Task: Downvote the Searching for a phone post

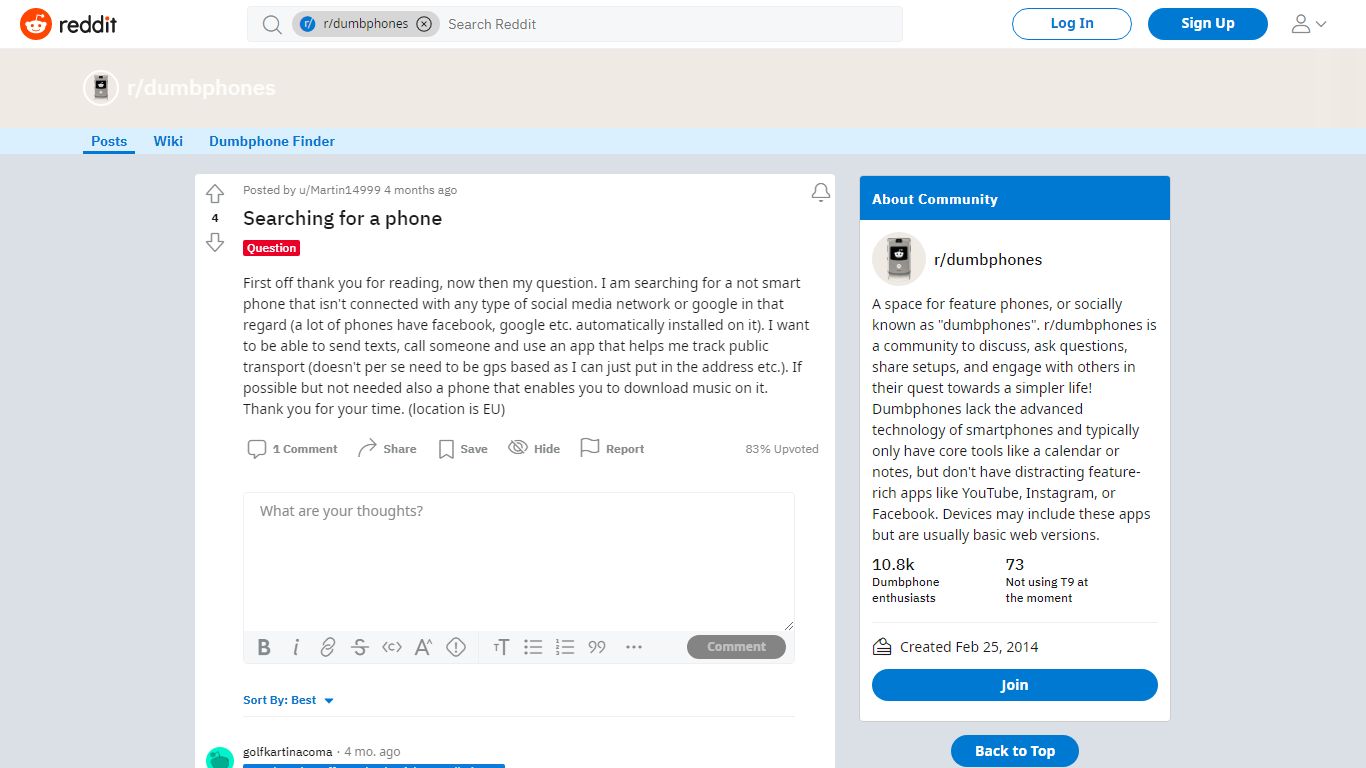Action: click(x=215, y=242)
